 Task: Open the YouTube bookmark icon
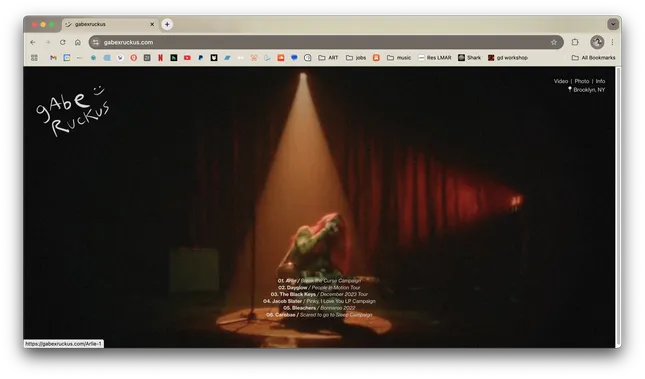click(187, 58)
